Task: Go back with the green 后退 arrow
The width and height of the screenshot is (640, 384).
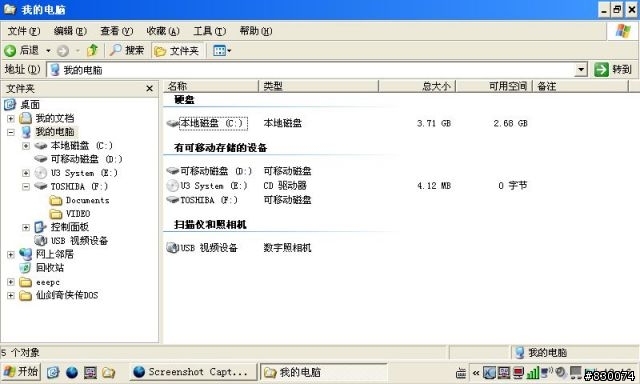Action: click(21, 51)
